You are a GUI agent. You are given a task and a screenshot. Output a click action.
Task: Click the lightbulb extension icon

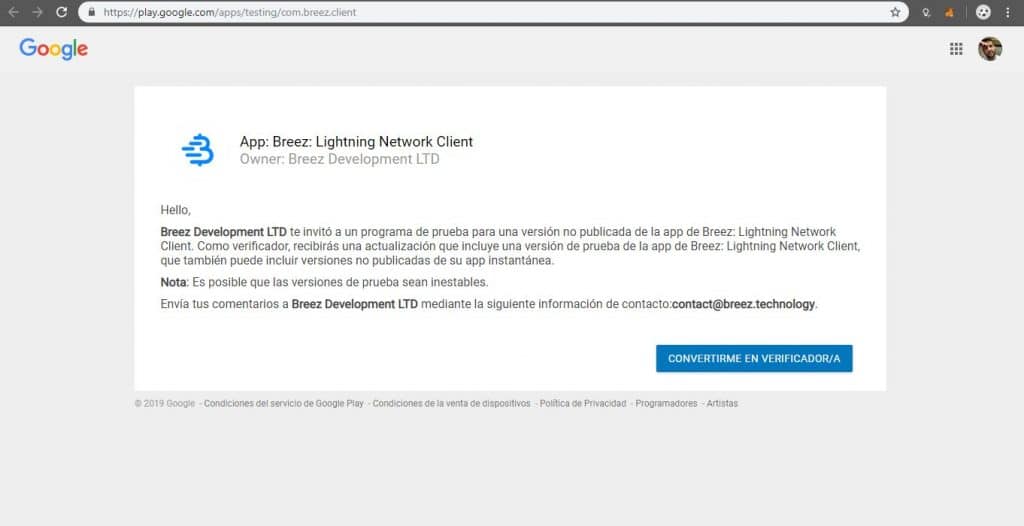click(926, 12)
